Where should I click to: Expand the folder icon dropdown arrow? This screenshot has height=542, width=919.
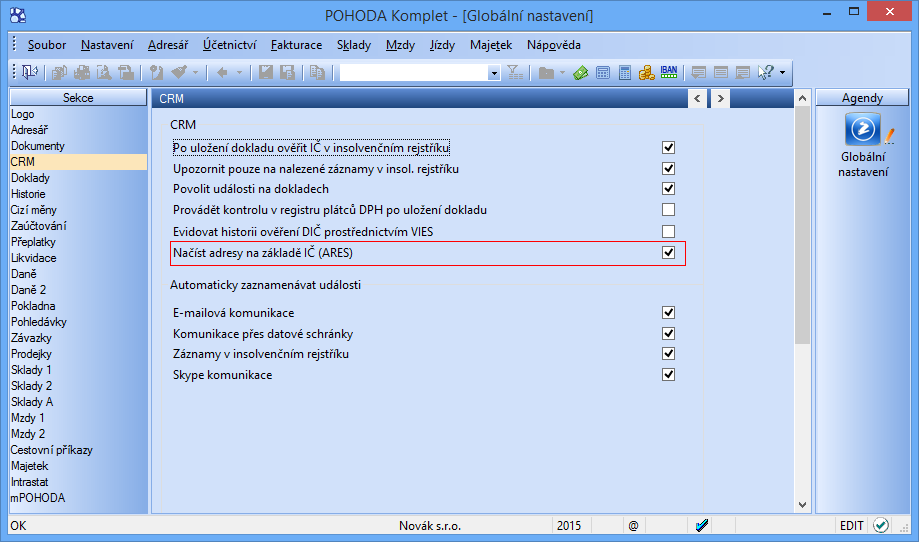point(562,73)
